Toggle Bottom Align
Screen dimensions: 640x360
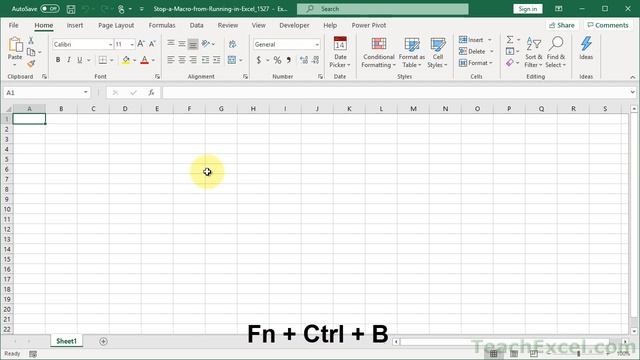point(193,43)
